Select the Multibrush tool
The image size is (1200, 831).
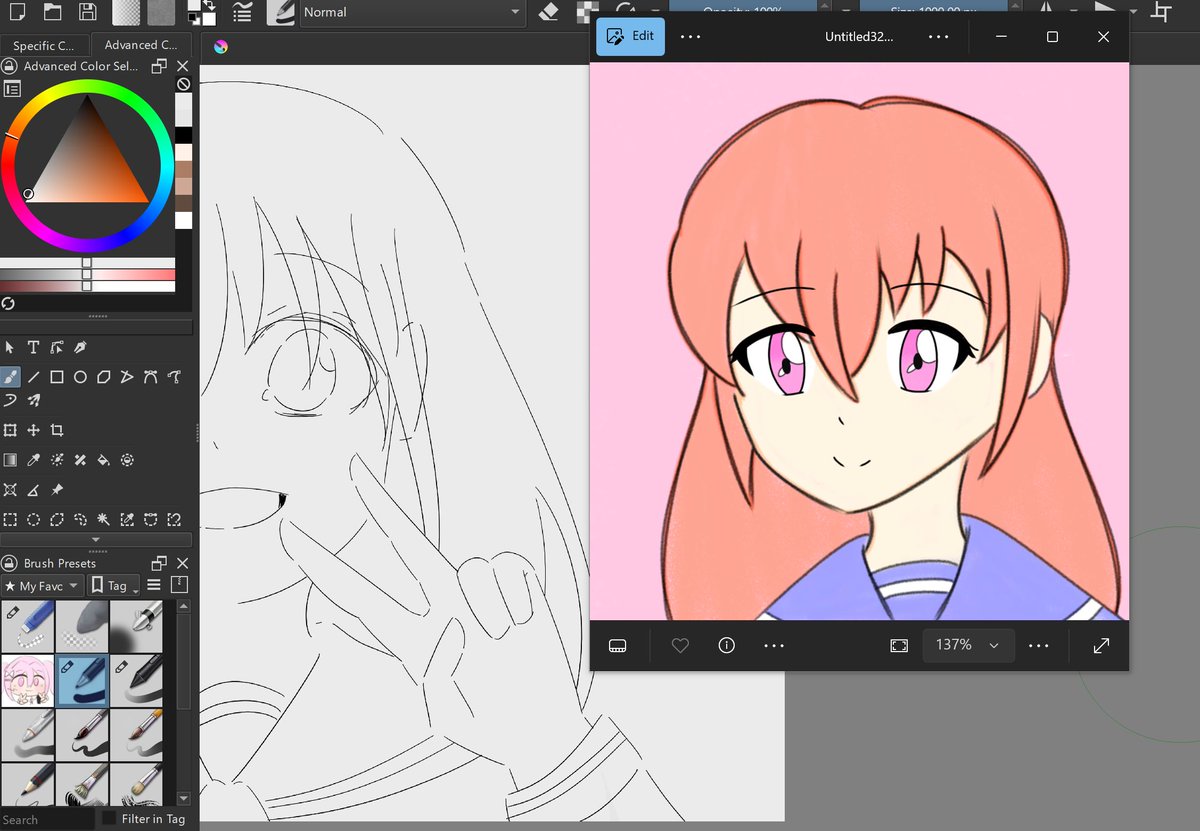click(x=33, y=400)
